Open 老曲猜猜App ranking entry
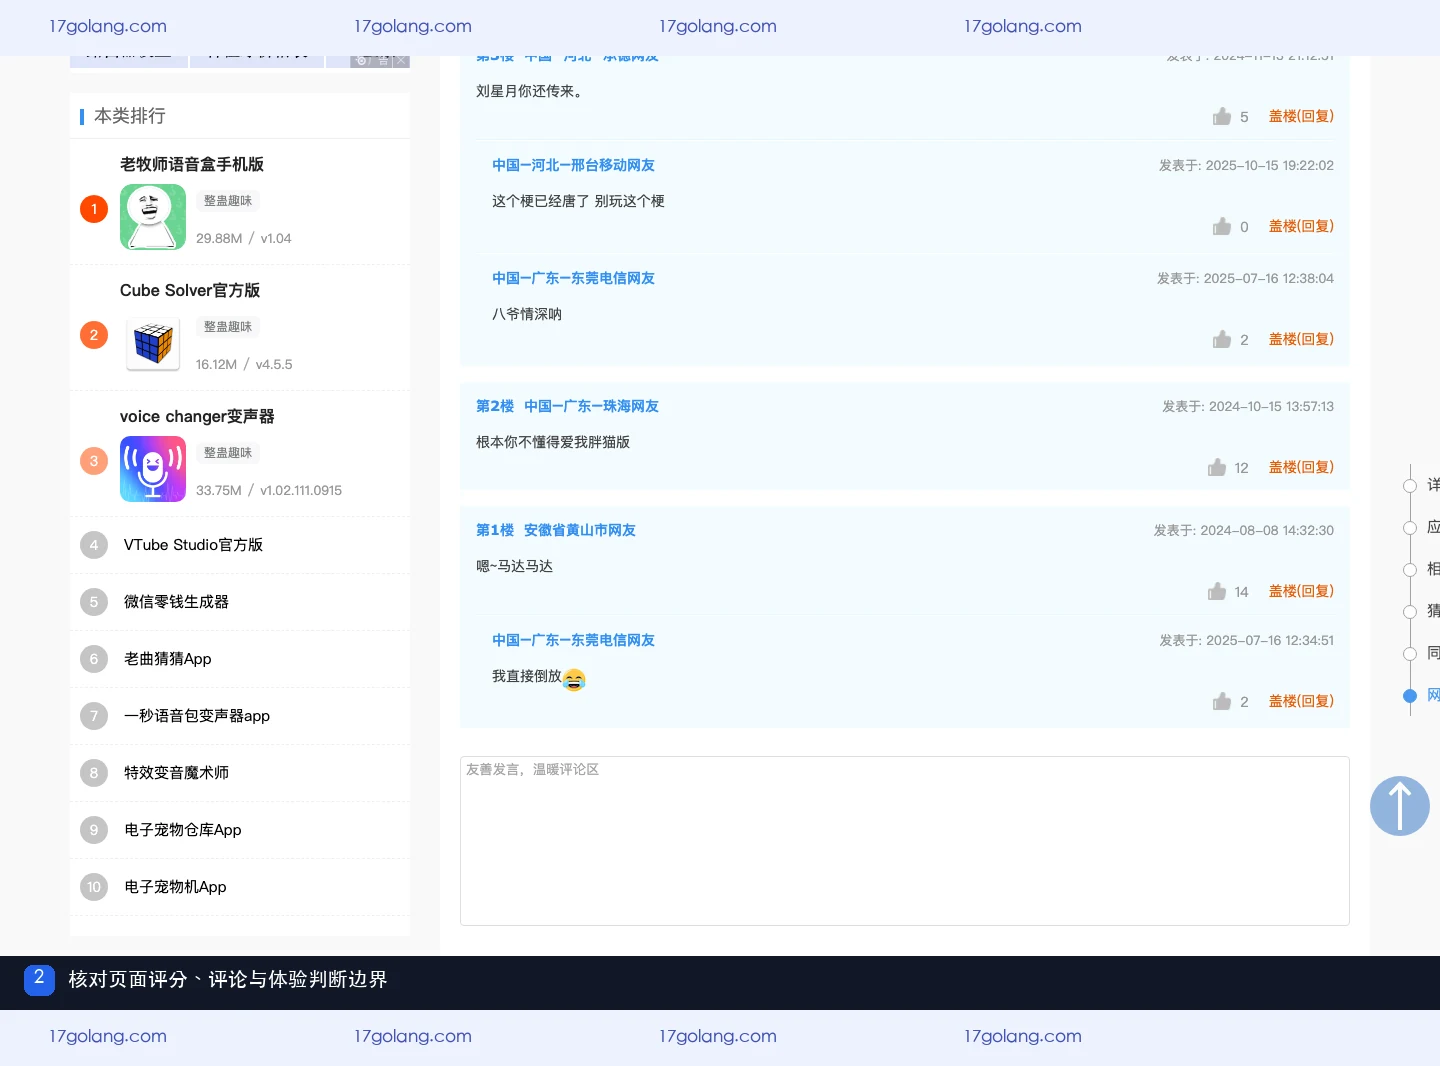Viewport: 1440px width, 1066px height. 168,659
